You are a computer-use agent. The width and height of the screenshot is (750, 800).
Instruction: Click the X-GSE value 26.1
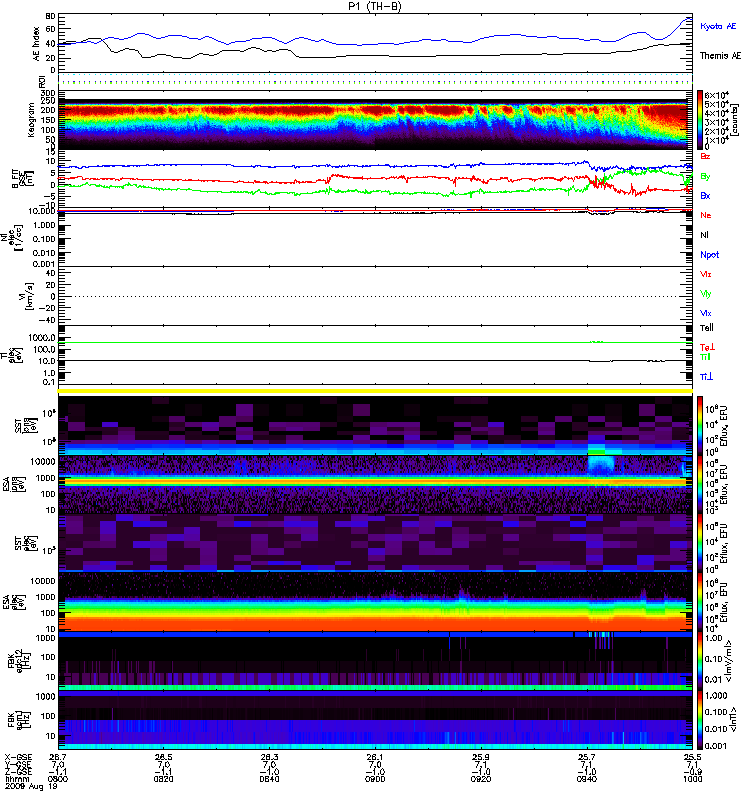click(374, 757)
